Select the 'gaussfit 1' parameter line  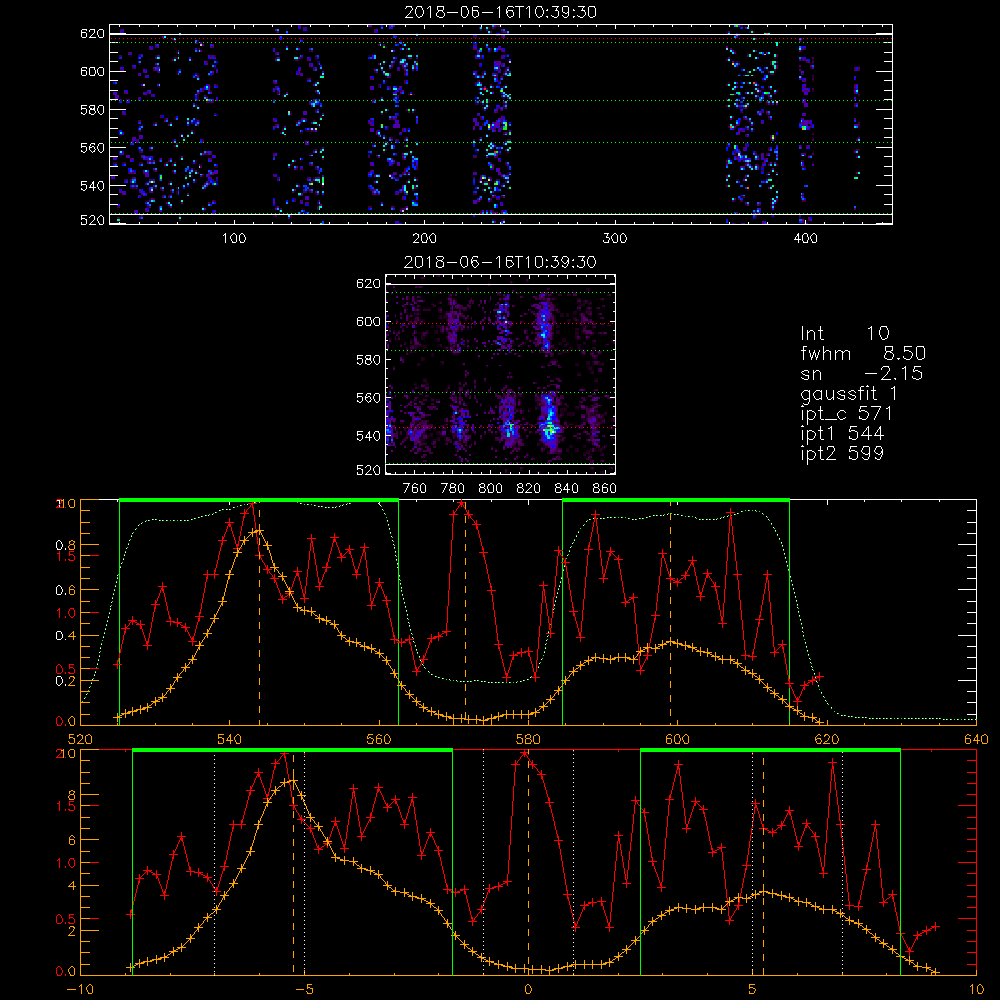pyautogui.click(x=849, y=393)
